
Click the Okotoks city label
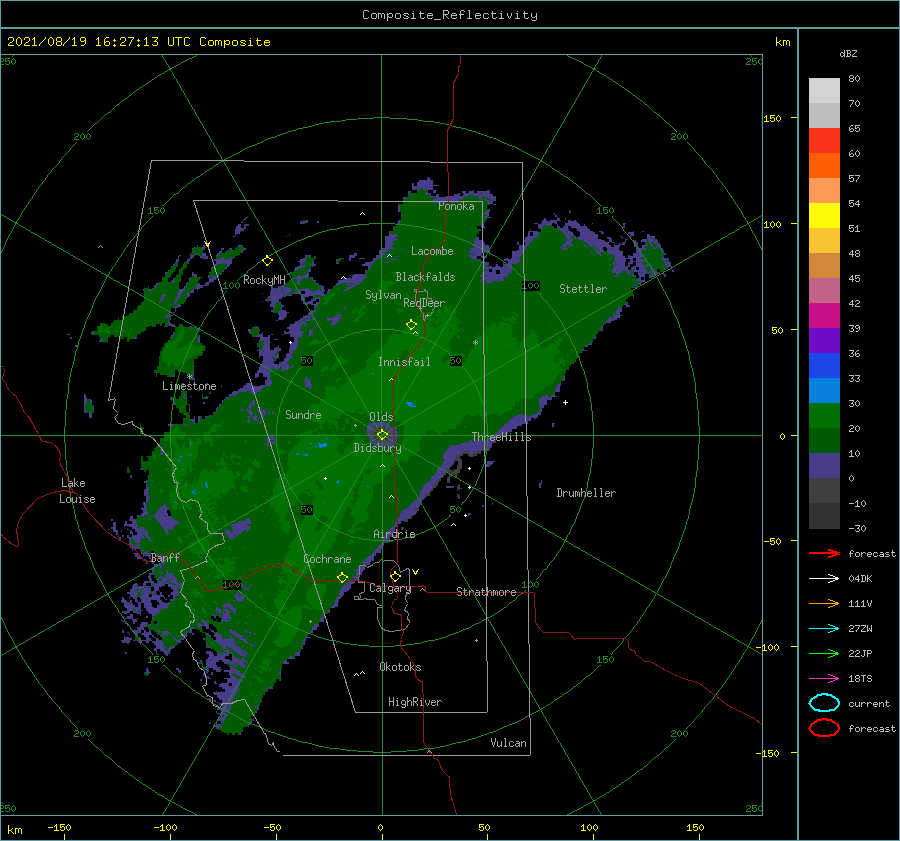(400, 666)
